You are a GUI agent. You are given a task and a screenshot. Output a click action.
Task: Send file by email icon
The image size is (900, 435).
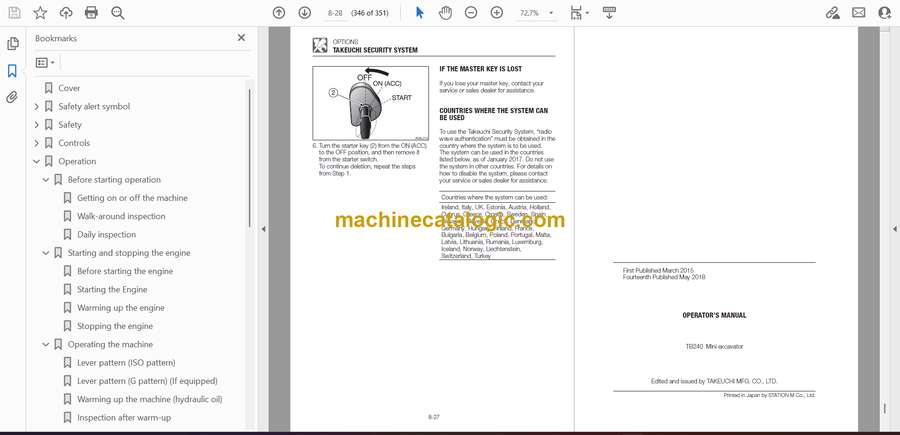coord(859,13)
